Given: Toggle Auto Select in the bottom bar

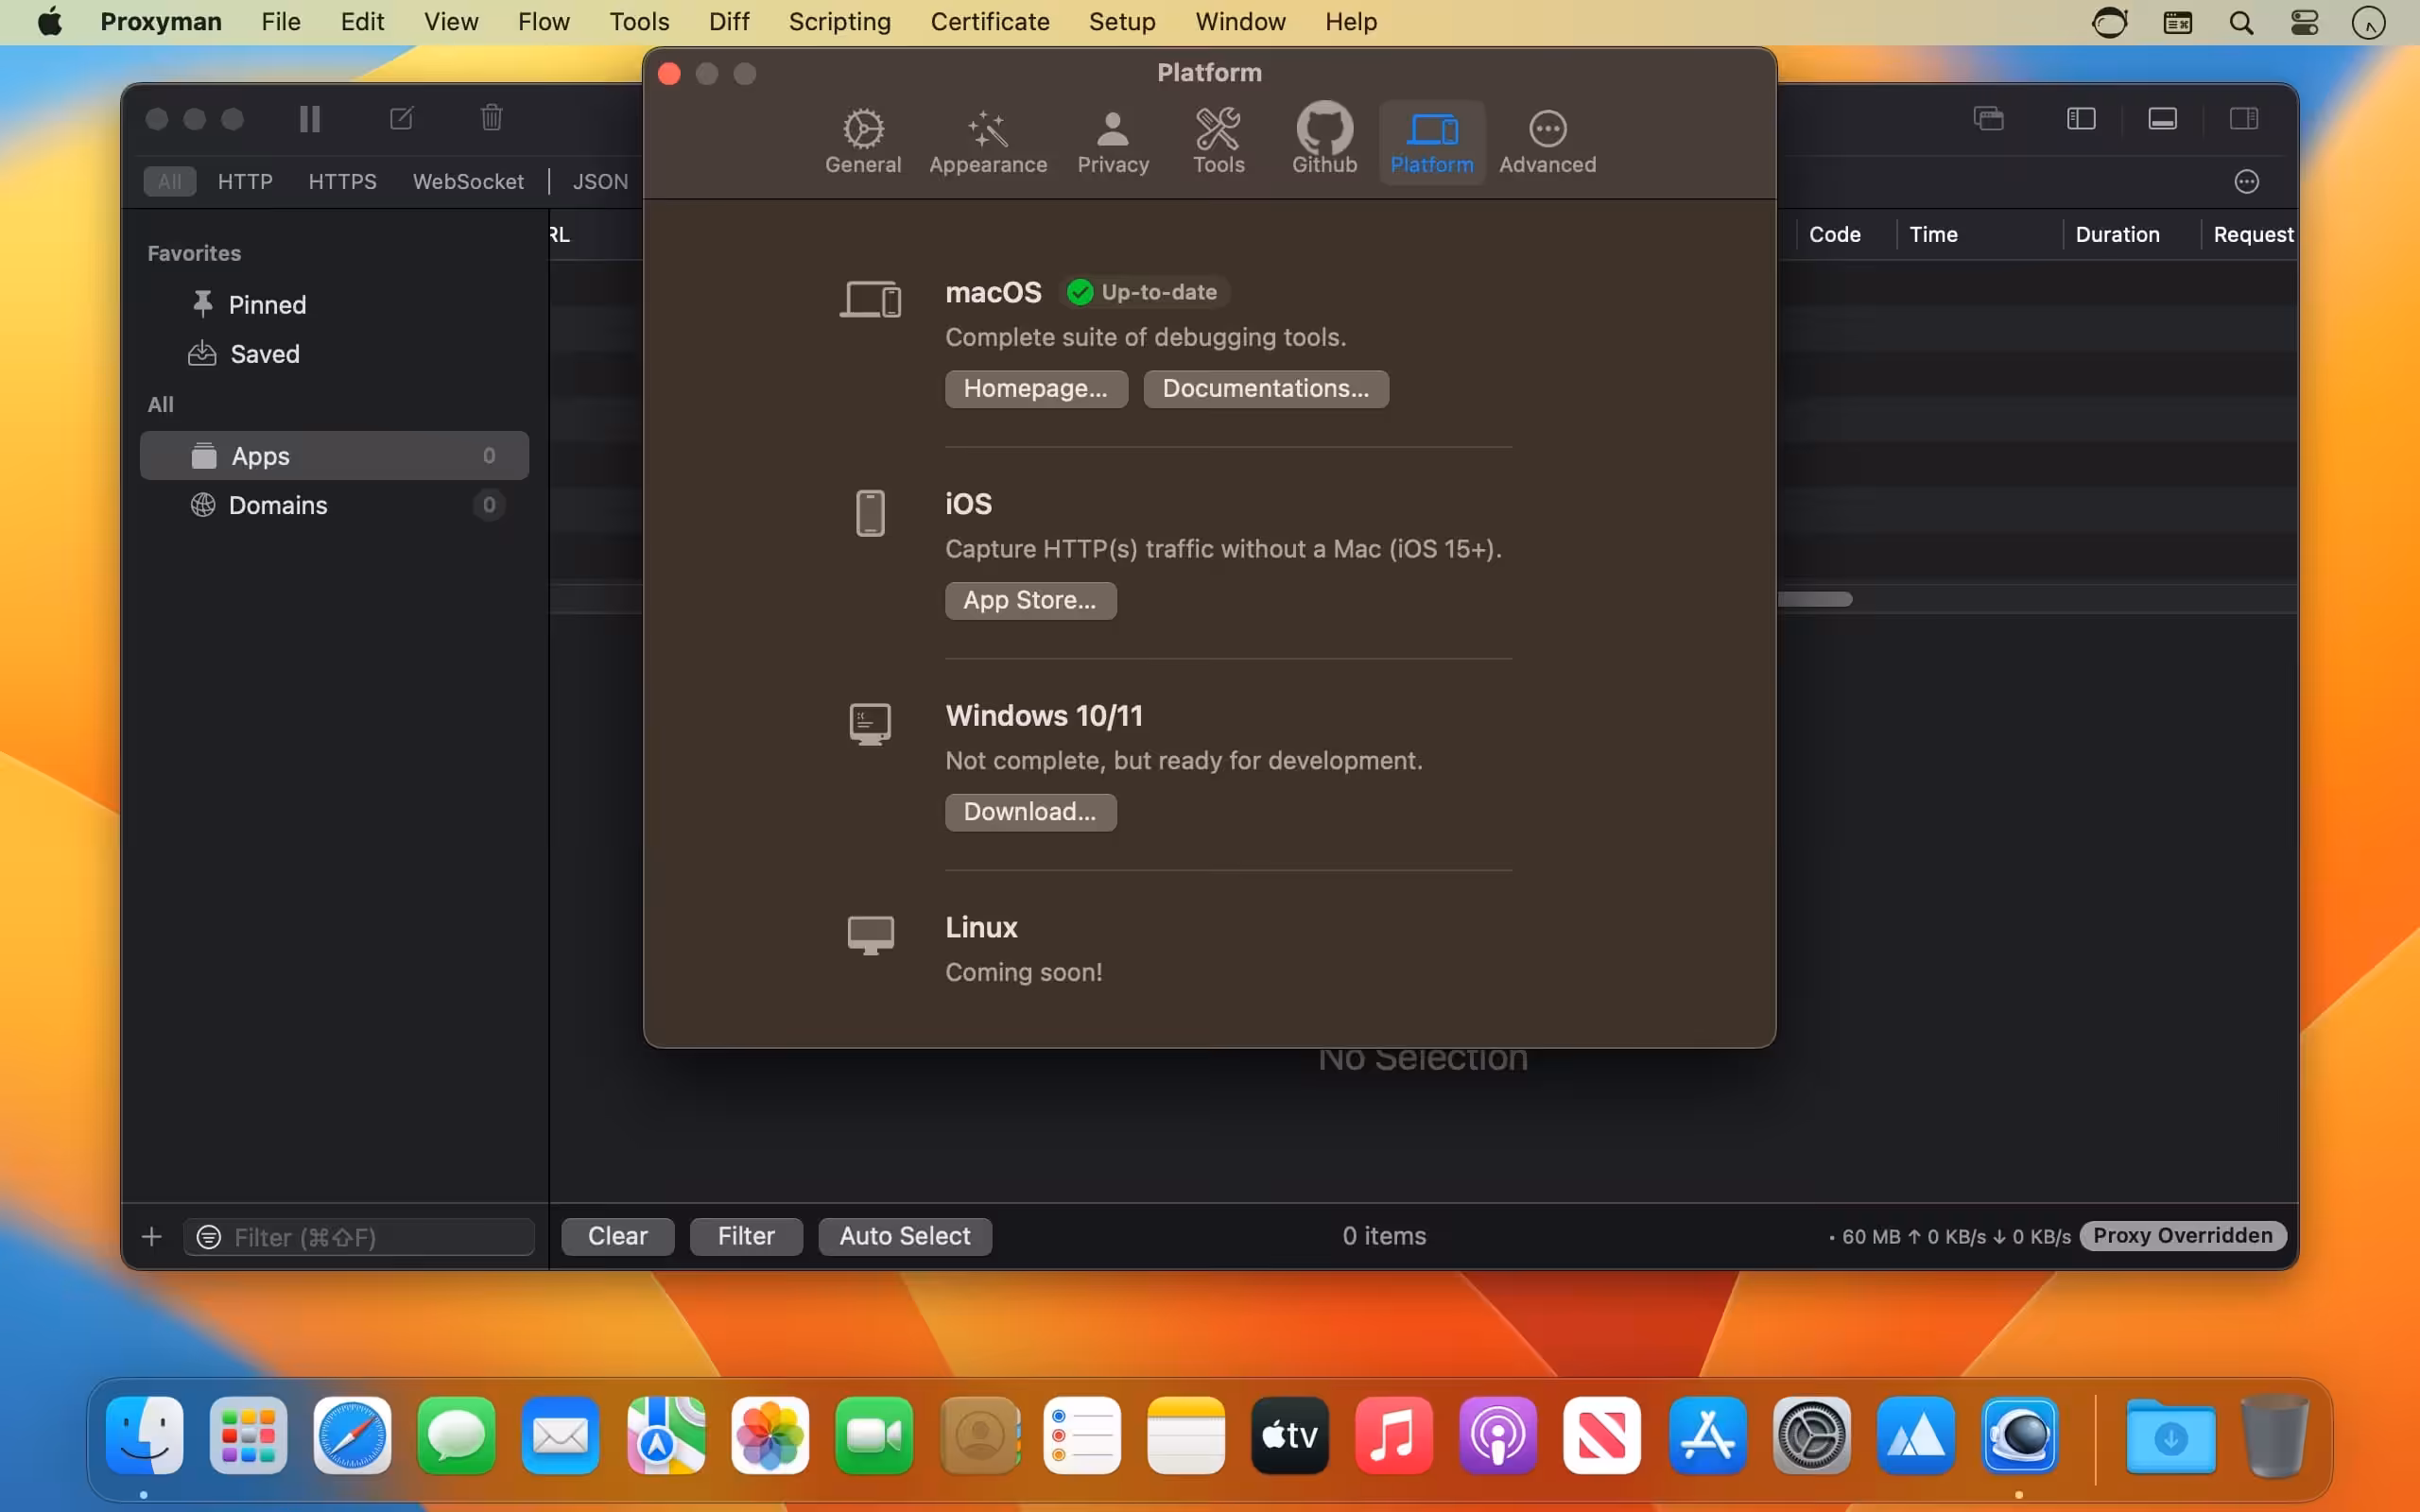Looking at the screenshot, I should point(905,1236).
